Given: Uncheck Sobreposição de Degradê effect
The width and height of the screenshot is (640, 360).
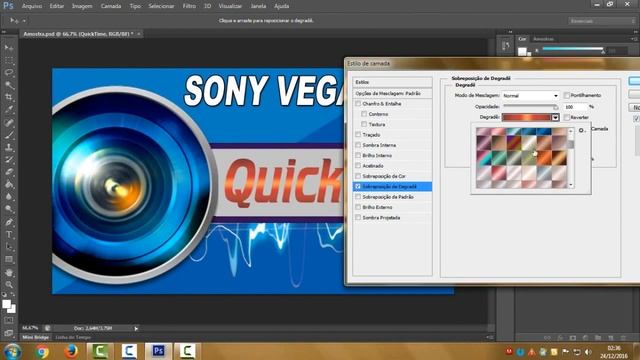Looking at the screenshot, I should [x=358, y=187].
